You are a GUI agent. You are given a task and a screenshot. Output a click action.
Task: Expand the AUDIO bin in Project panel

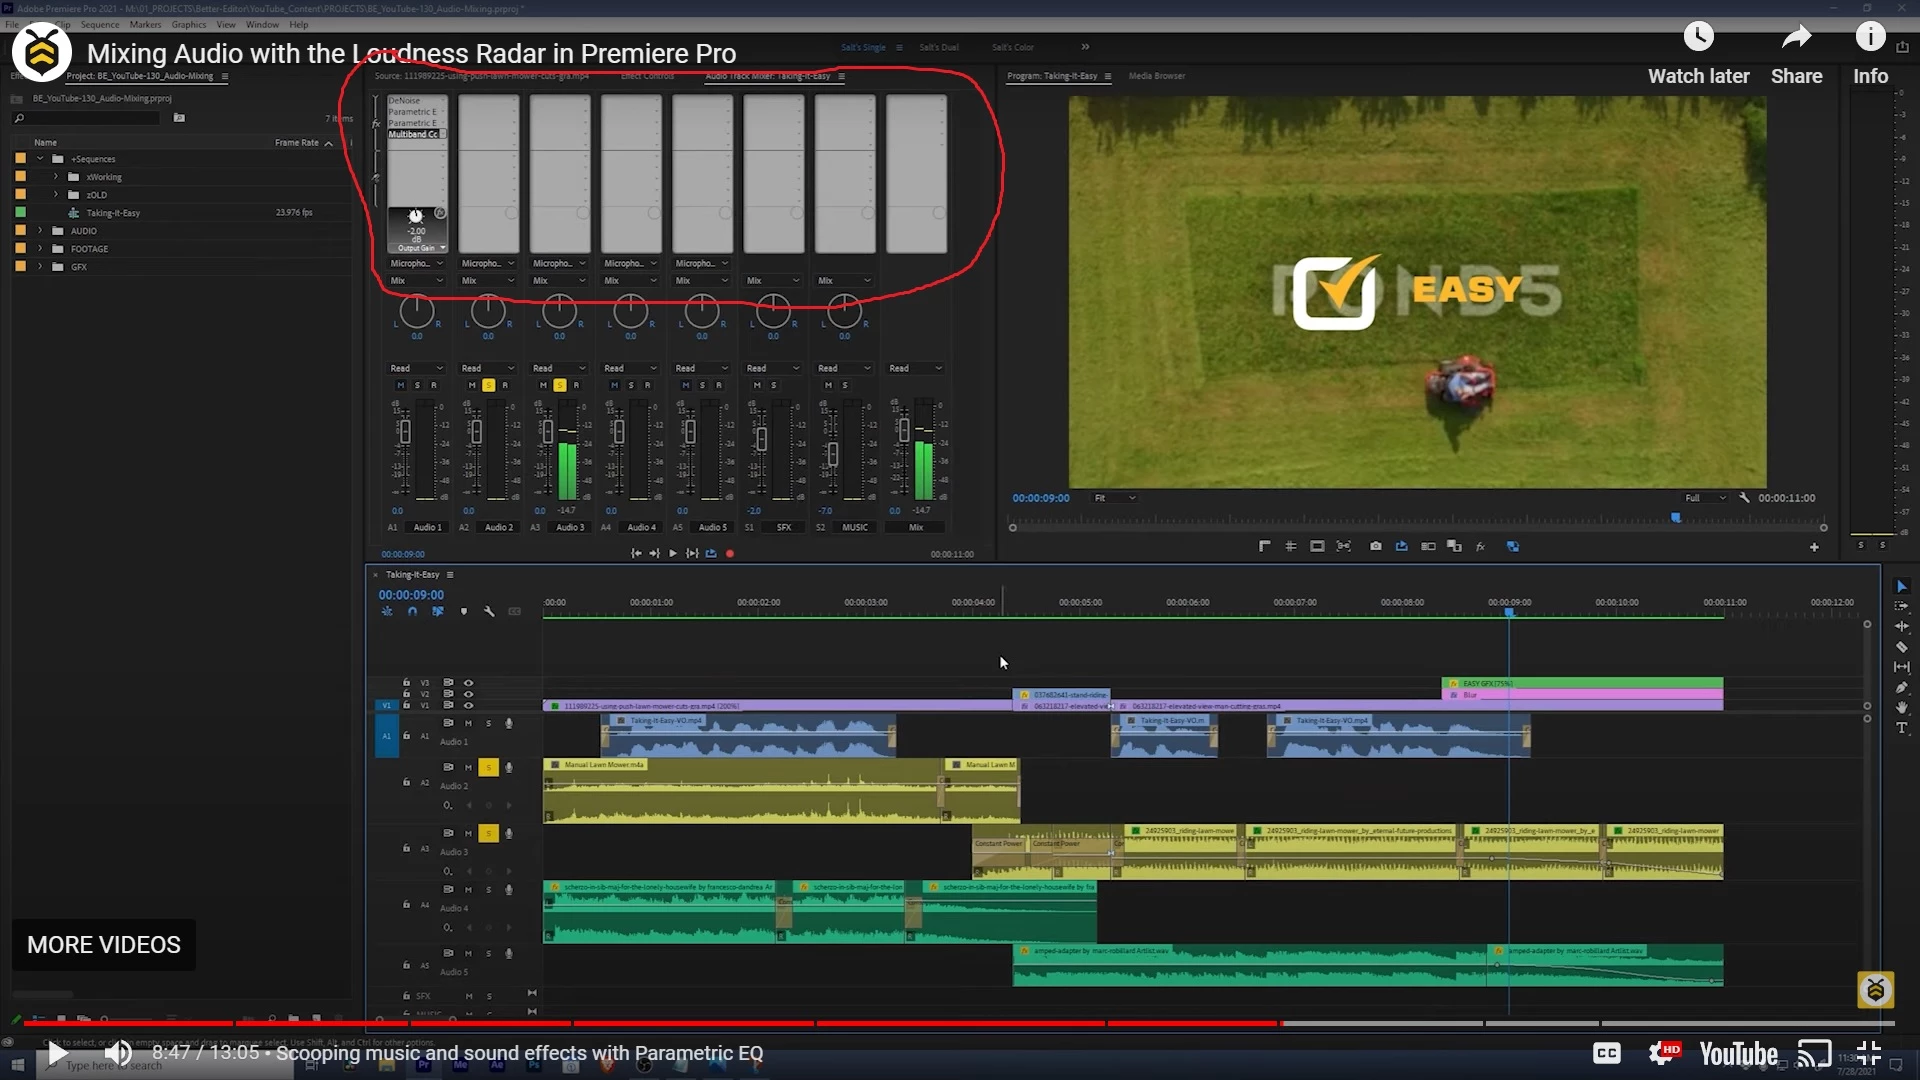41,231
